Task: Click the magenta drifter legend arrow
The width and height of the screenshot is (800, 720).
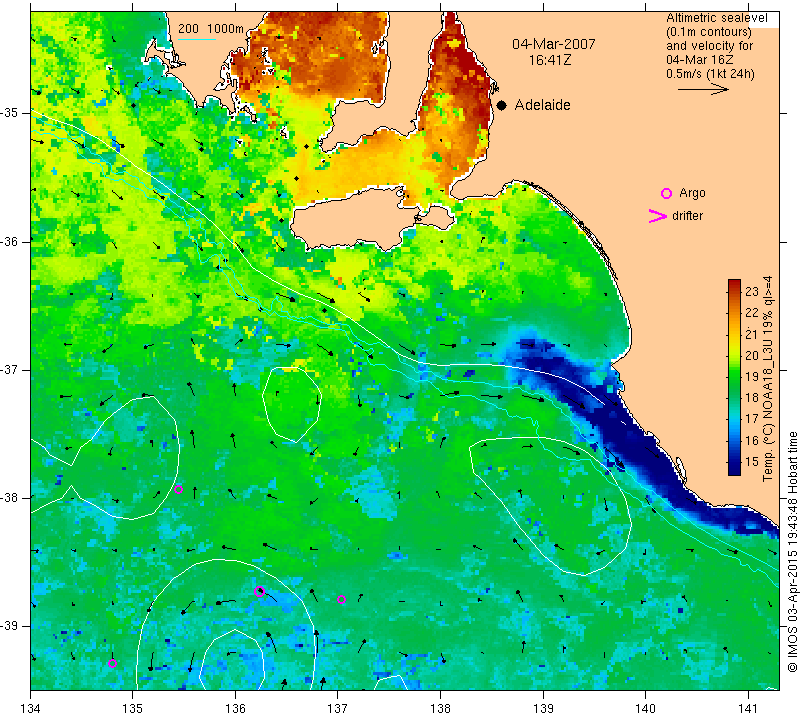Action: click(658, 216)
